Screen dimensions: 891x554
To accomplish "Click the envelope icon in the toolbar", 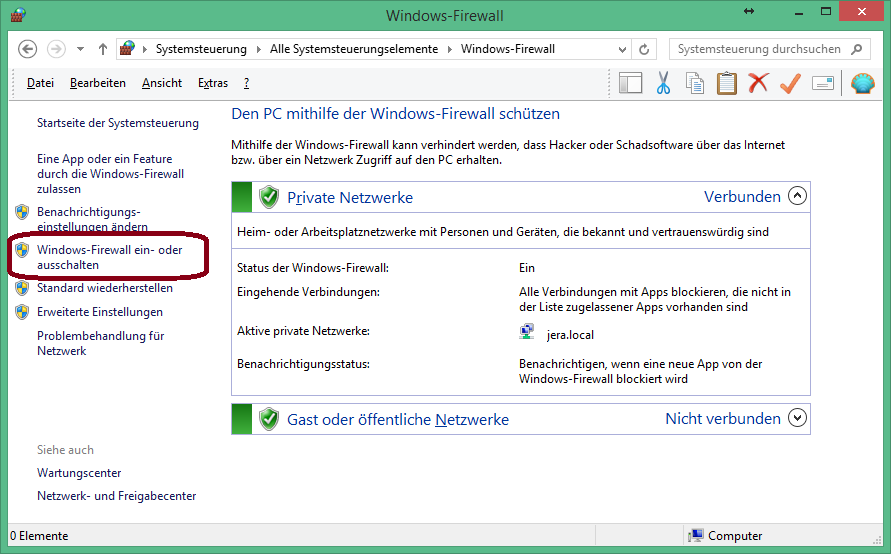I will tap(822, 84).
